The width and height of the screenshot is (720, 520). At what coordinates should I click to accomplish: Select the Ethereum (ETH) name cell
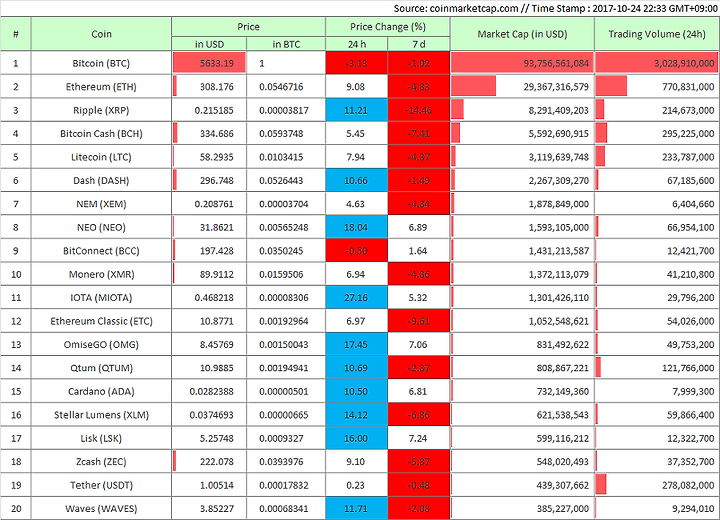click(101, 86)
